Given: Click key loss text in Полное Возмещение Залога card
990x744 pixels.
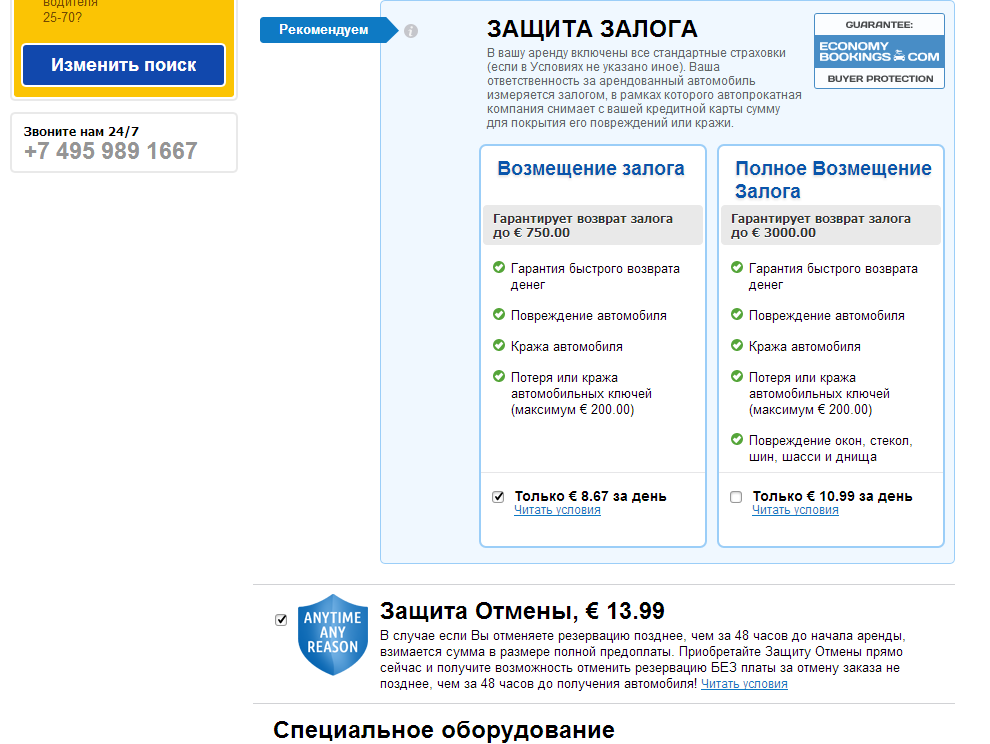Looking at the screenshot, I should click(x=819, y=393).
